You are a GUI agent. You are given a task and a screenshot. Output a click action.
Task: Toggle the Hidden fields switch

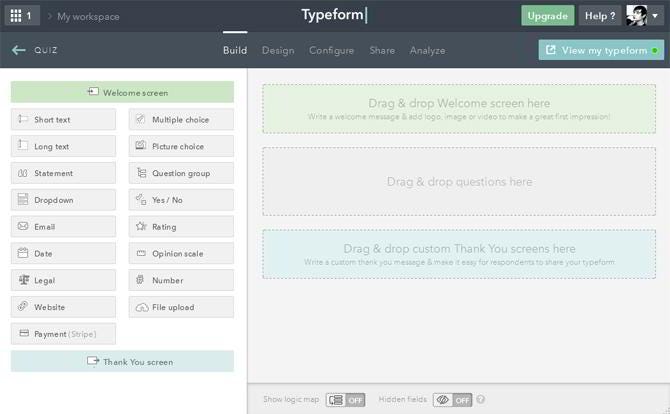(453, 400)
